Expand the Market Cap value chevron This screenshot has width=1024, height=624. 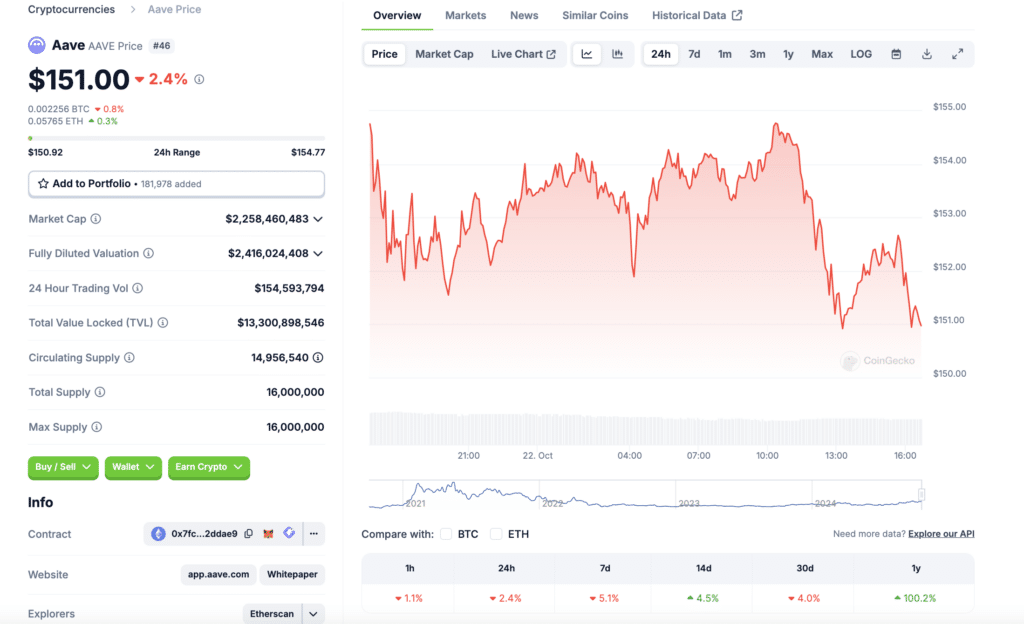point(318,219)
